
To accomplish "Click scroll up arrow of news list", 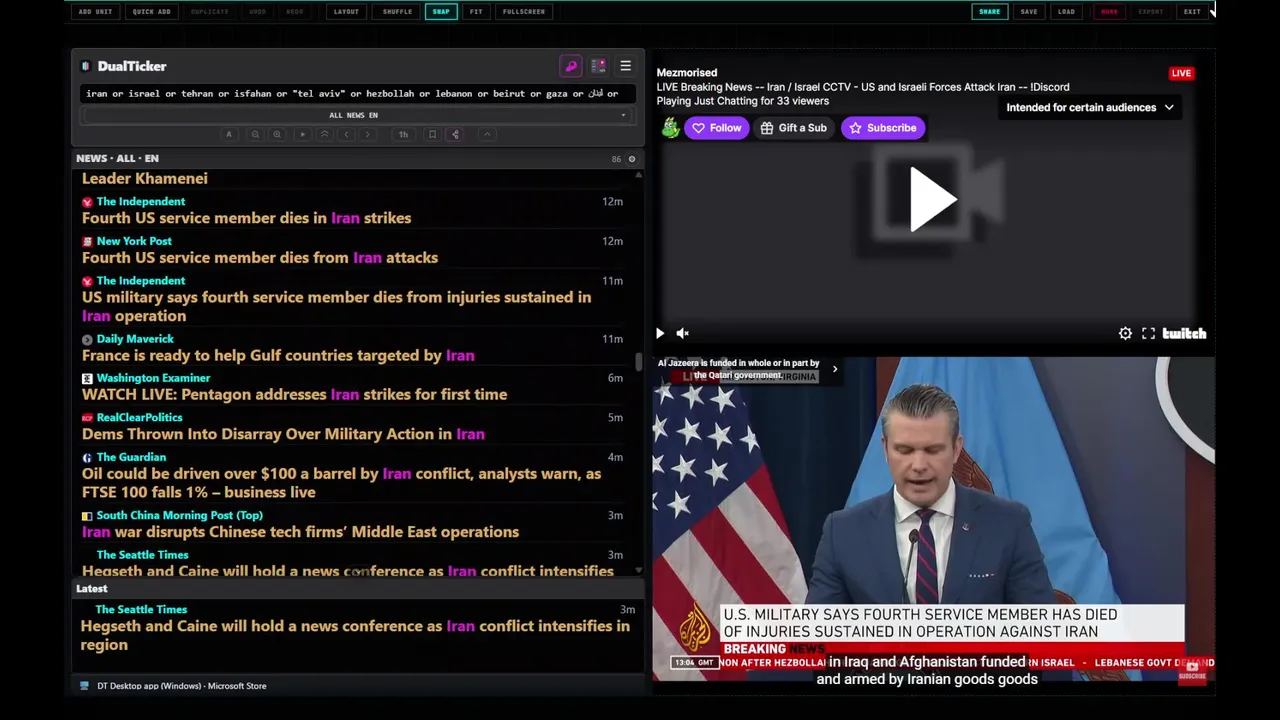I will (x=638, y=175).
